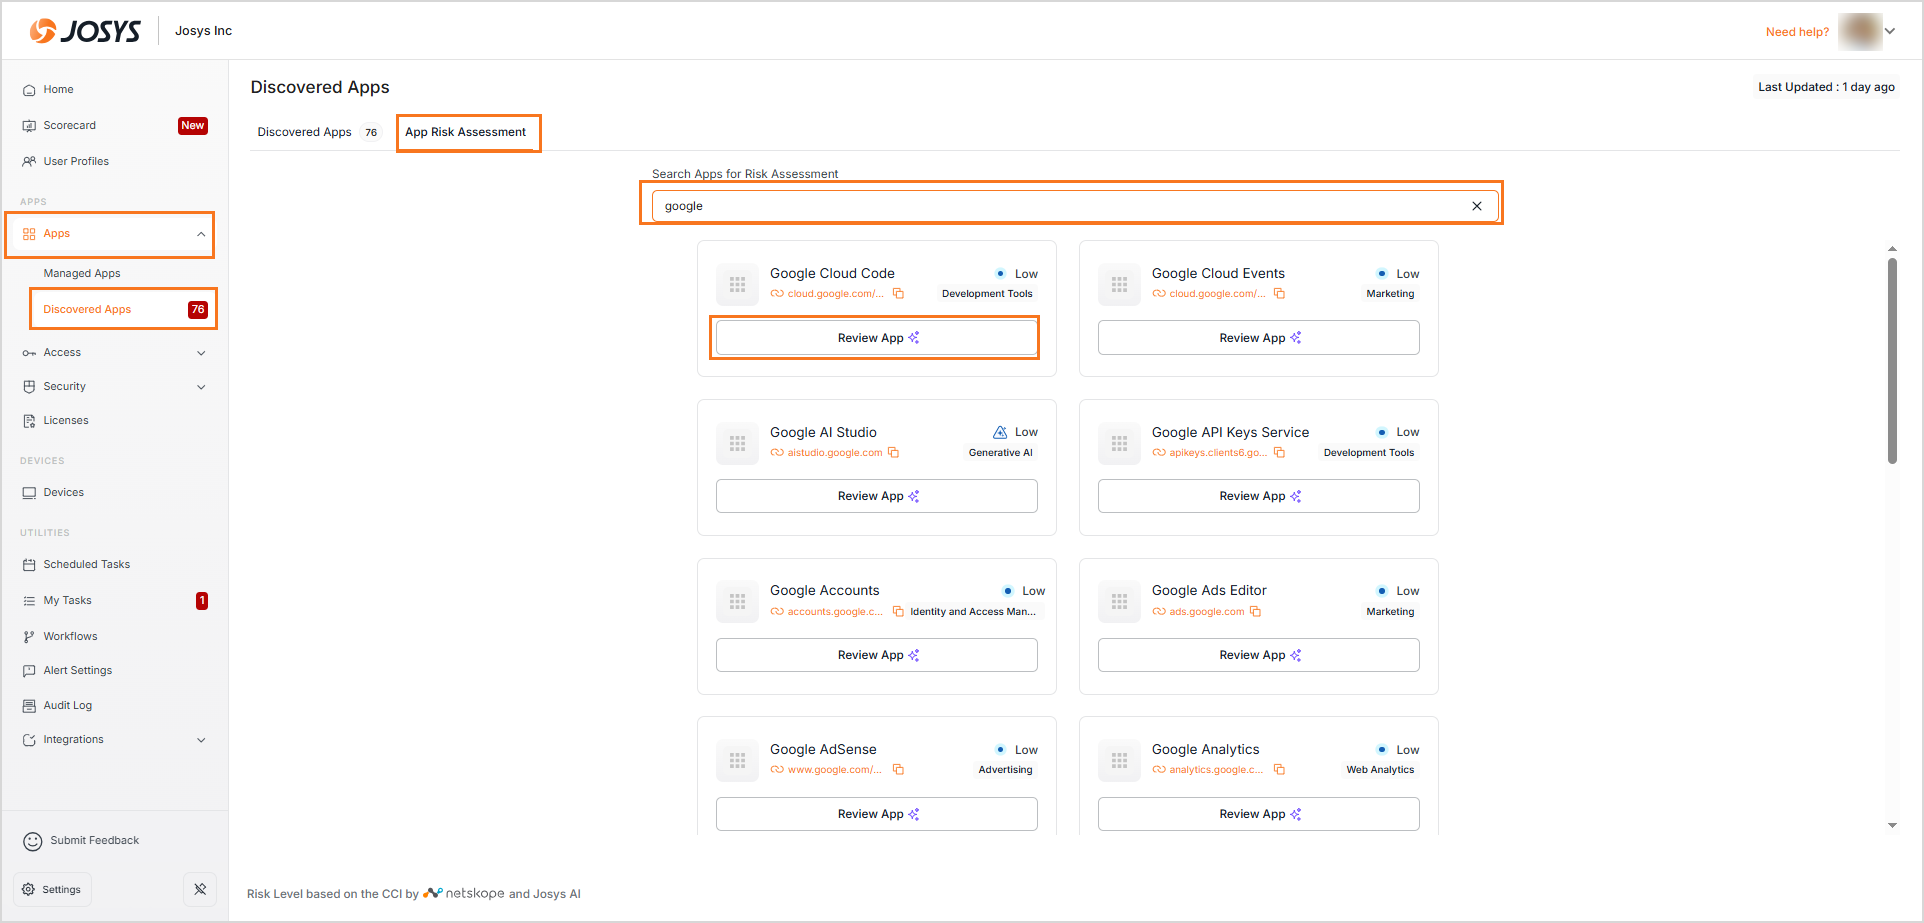Click the user avatar
This screenshot has width=1924, height=923.
pos(1860,31)
